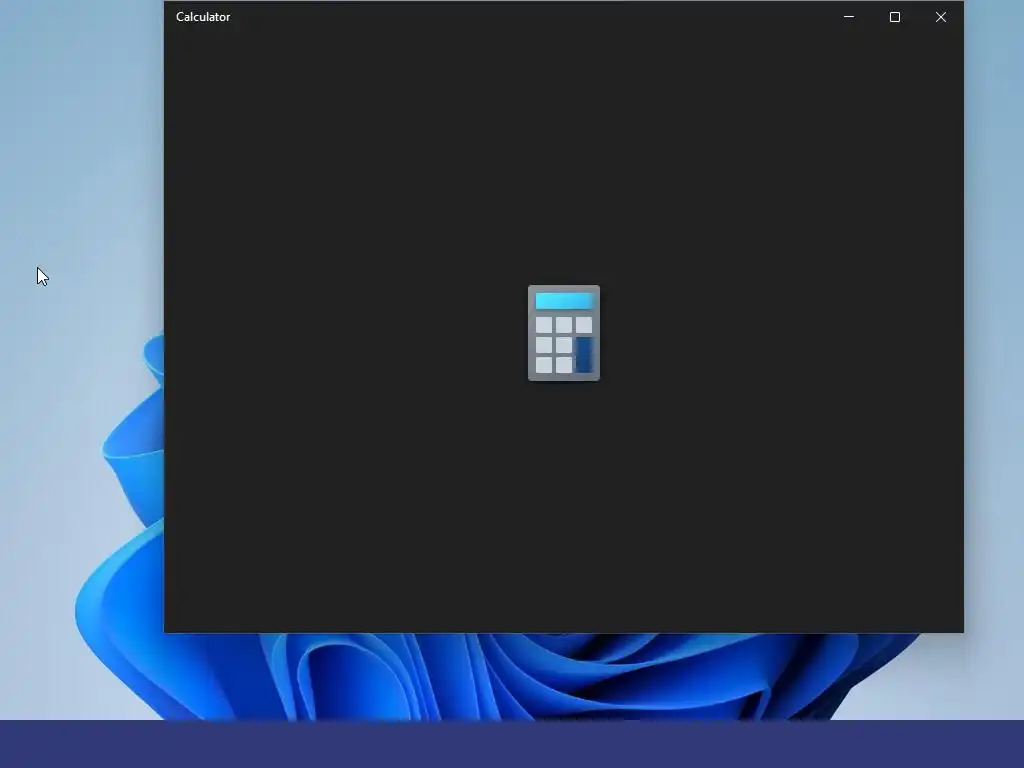Click the Calculator title text
Image resolution: width=1024 pixels, height=768 pixels.
203,17
